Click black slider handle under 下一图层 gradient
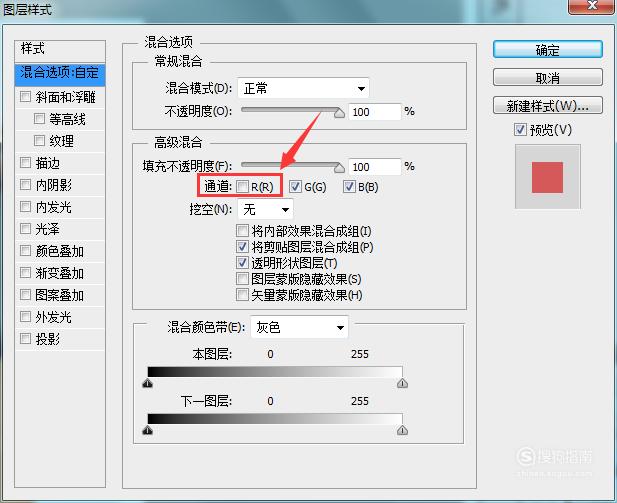The height and width of the screenshot is (503, 617). (x=148, y=430)
